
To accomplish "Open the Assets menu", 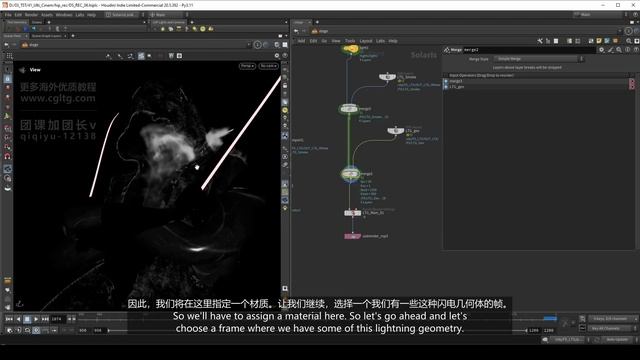I will coord(47,15).
